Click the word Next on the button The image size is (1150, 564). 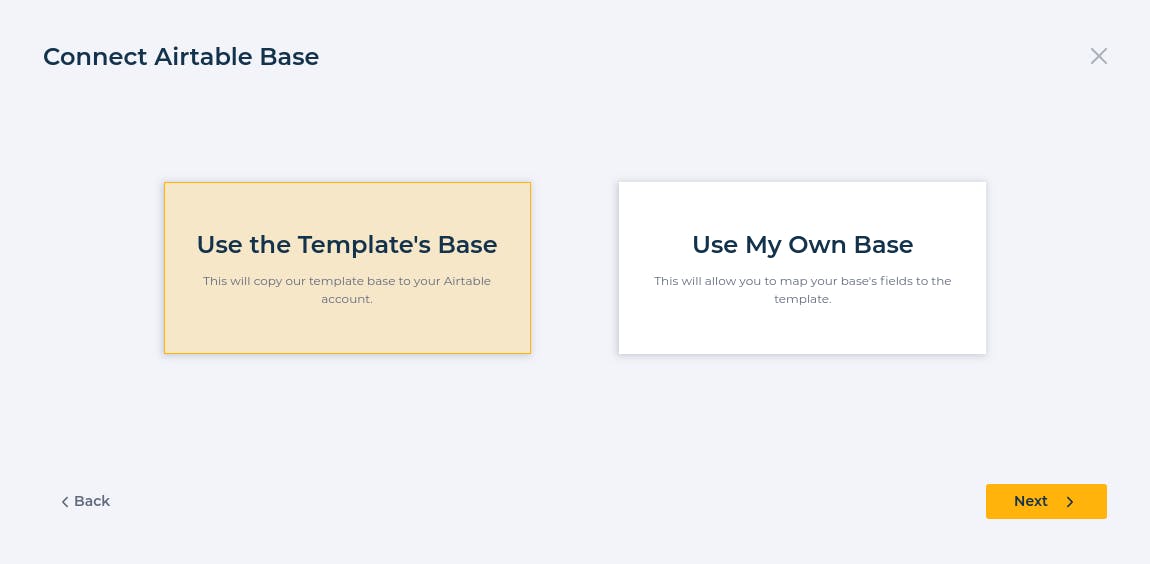coord(1030,501)
